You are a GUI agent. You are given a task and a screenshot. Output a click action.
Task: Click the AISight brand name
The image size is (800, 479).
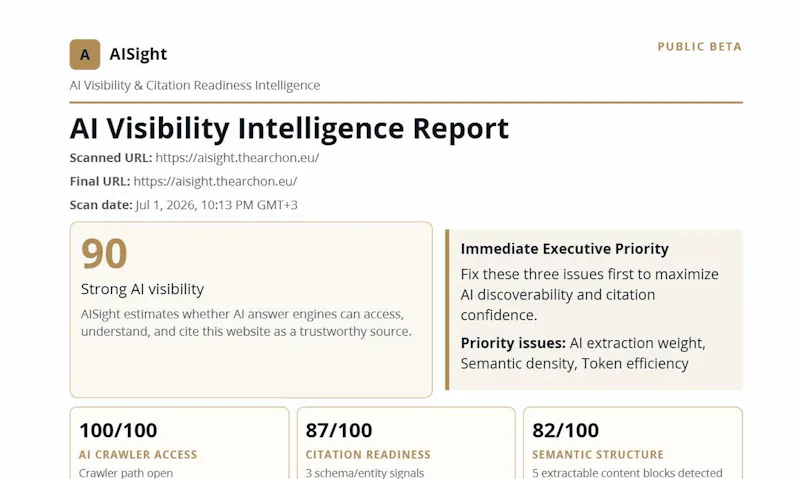point(138,54)
